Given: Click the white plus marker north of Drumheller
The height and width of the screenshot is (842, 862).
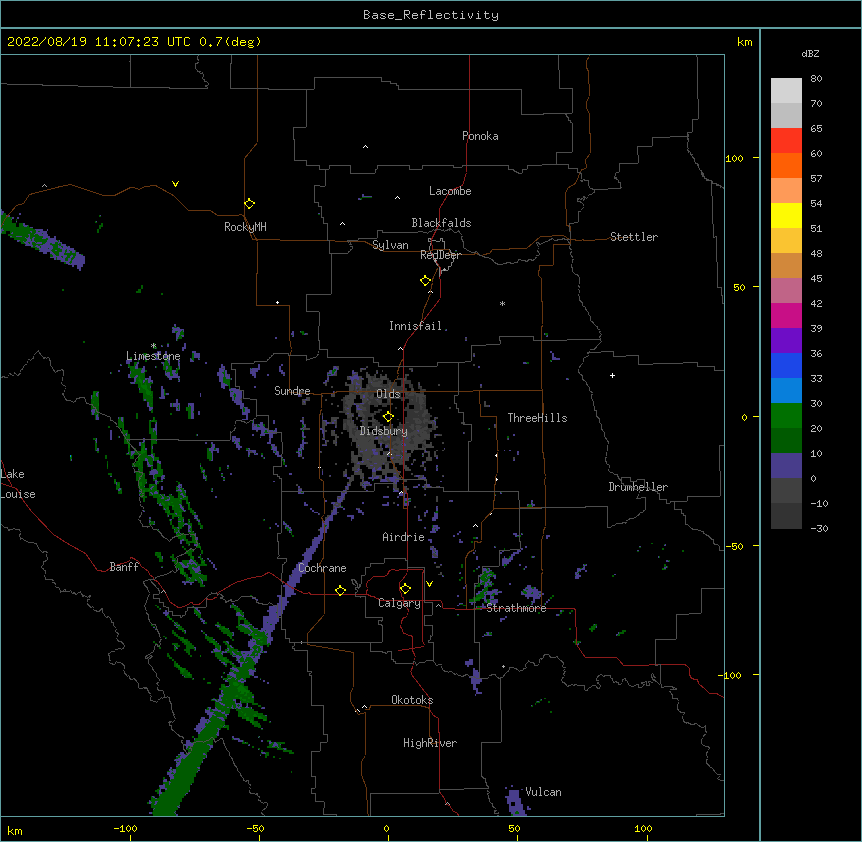Looking at the screenshot, I should pyautogui.click(x=612, y=375).
